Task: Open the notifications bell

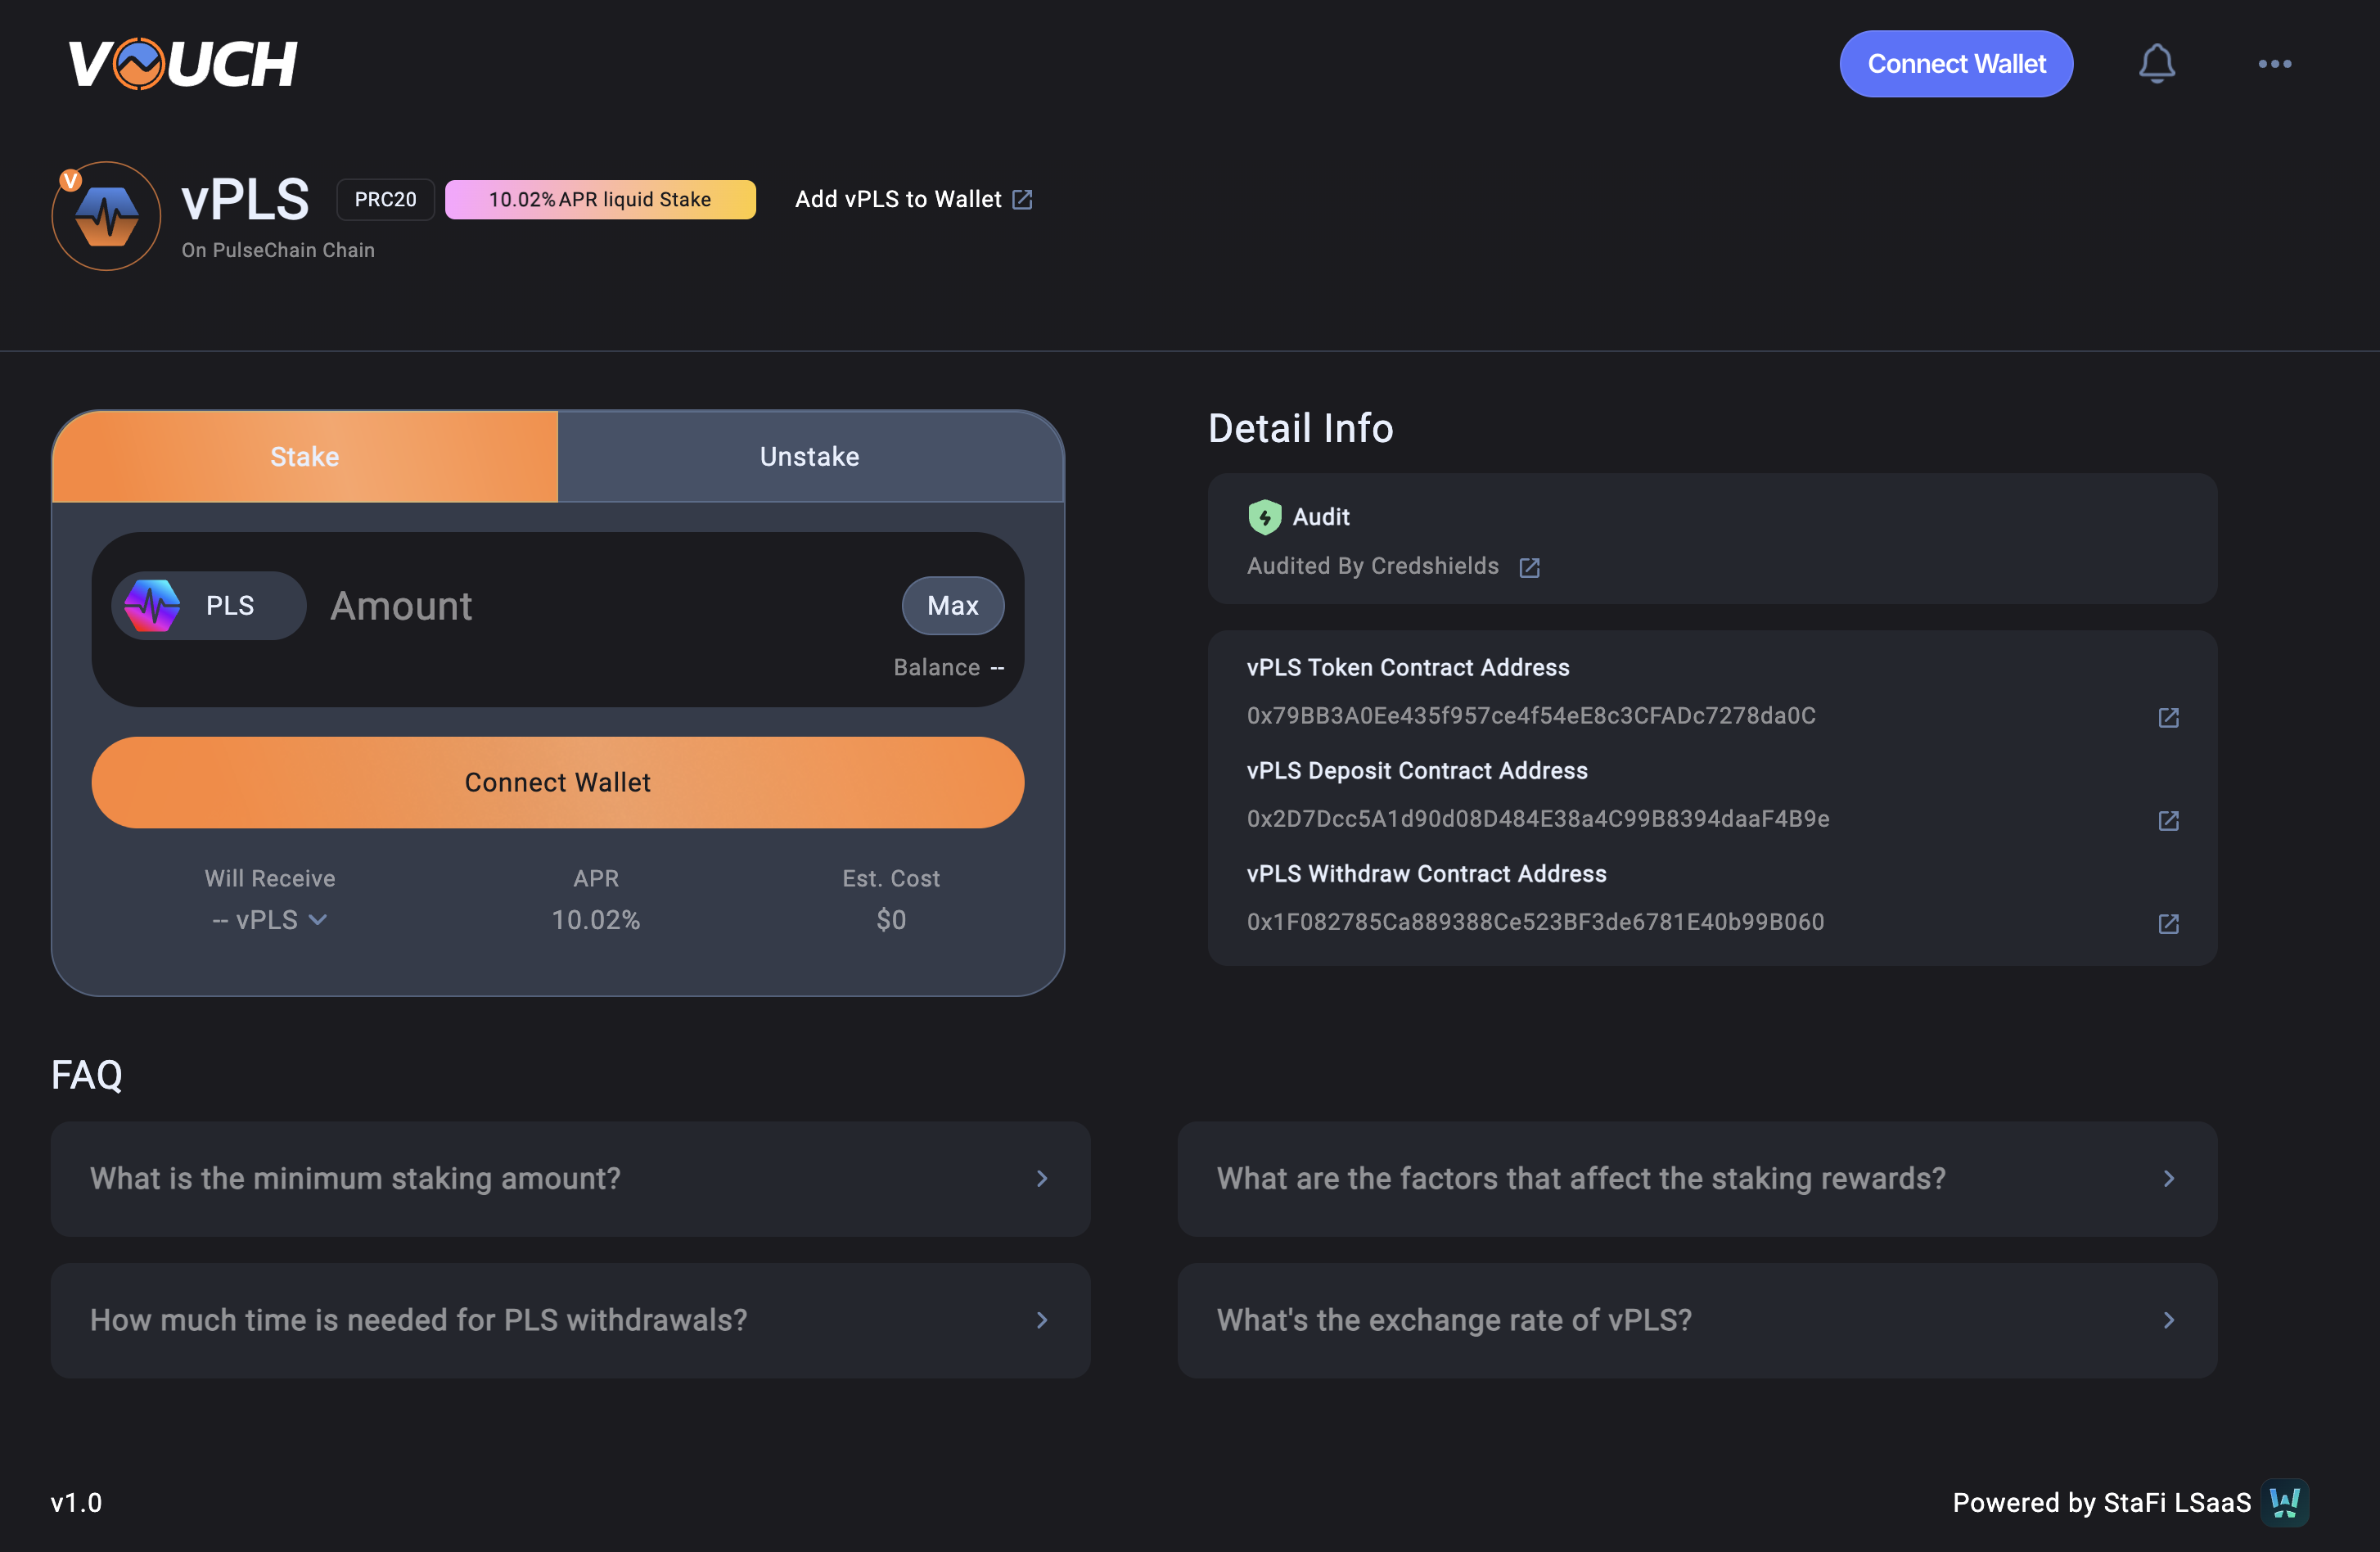Action: pyautogui.click(x=2156, y=64)
